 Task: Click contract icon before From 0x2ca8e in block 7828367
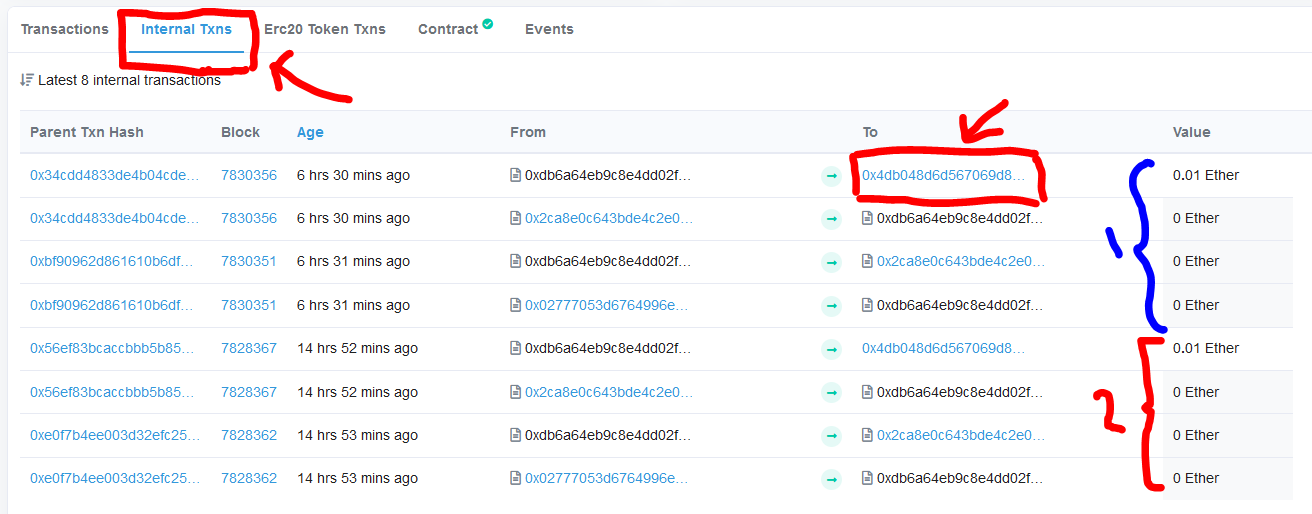516,393
